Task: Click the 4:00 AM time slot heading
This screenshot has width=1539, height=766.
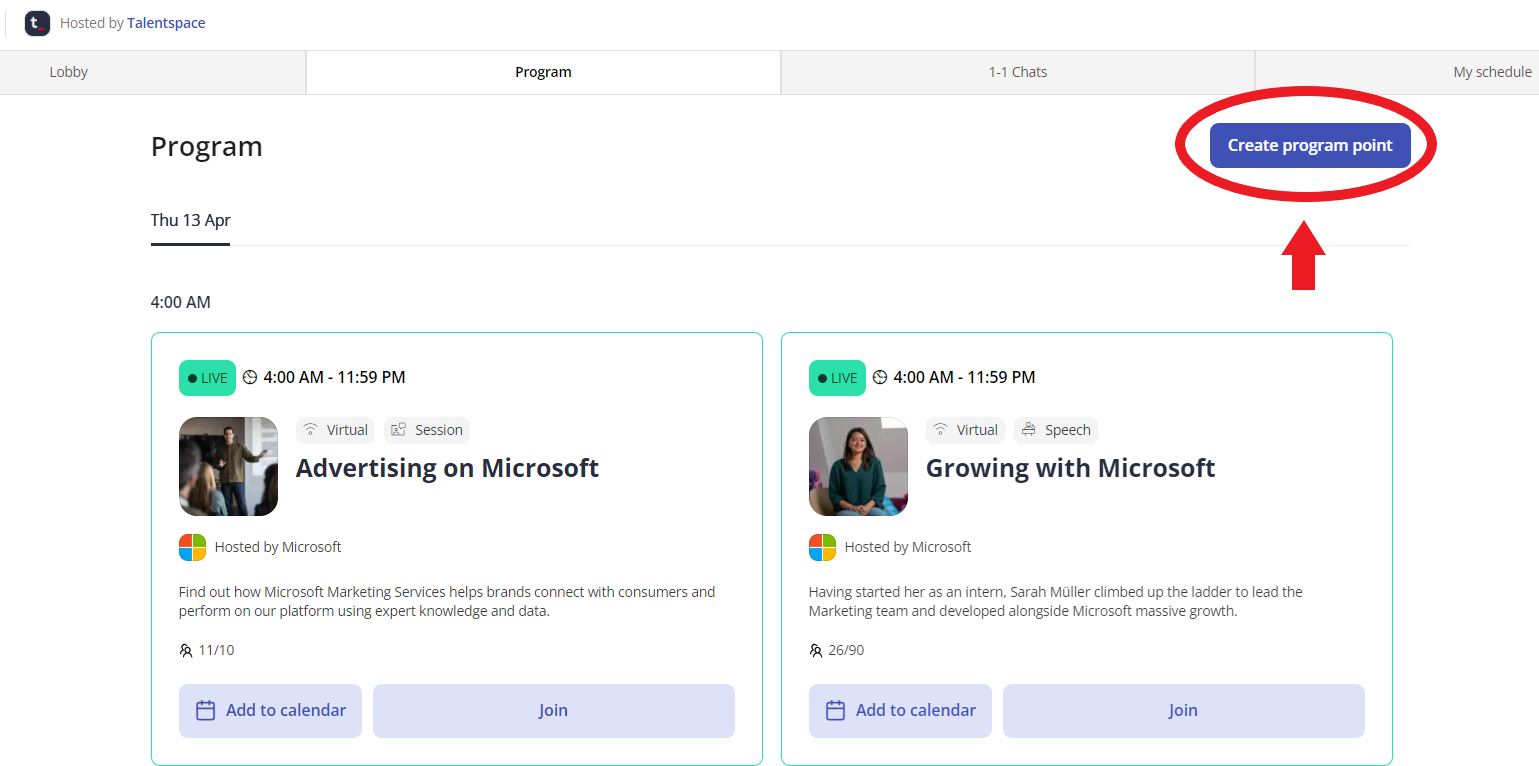Action: (x=181, y=302)
